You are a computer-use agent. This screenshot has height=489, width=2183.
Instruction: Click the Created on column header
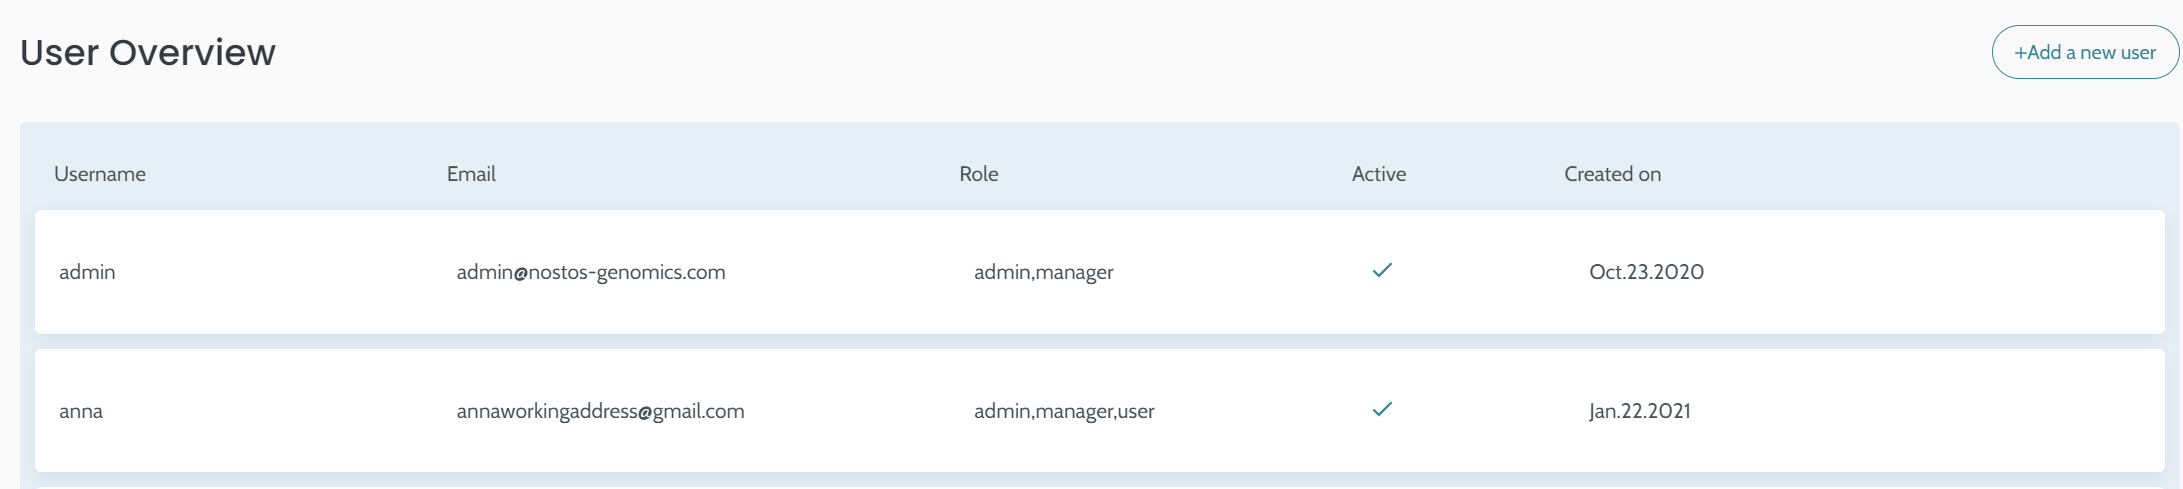click(x=1612, y=174)
